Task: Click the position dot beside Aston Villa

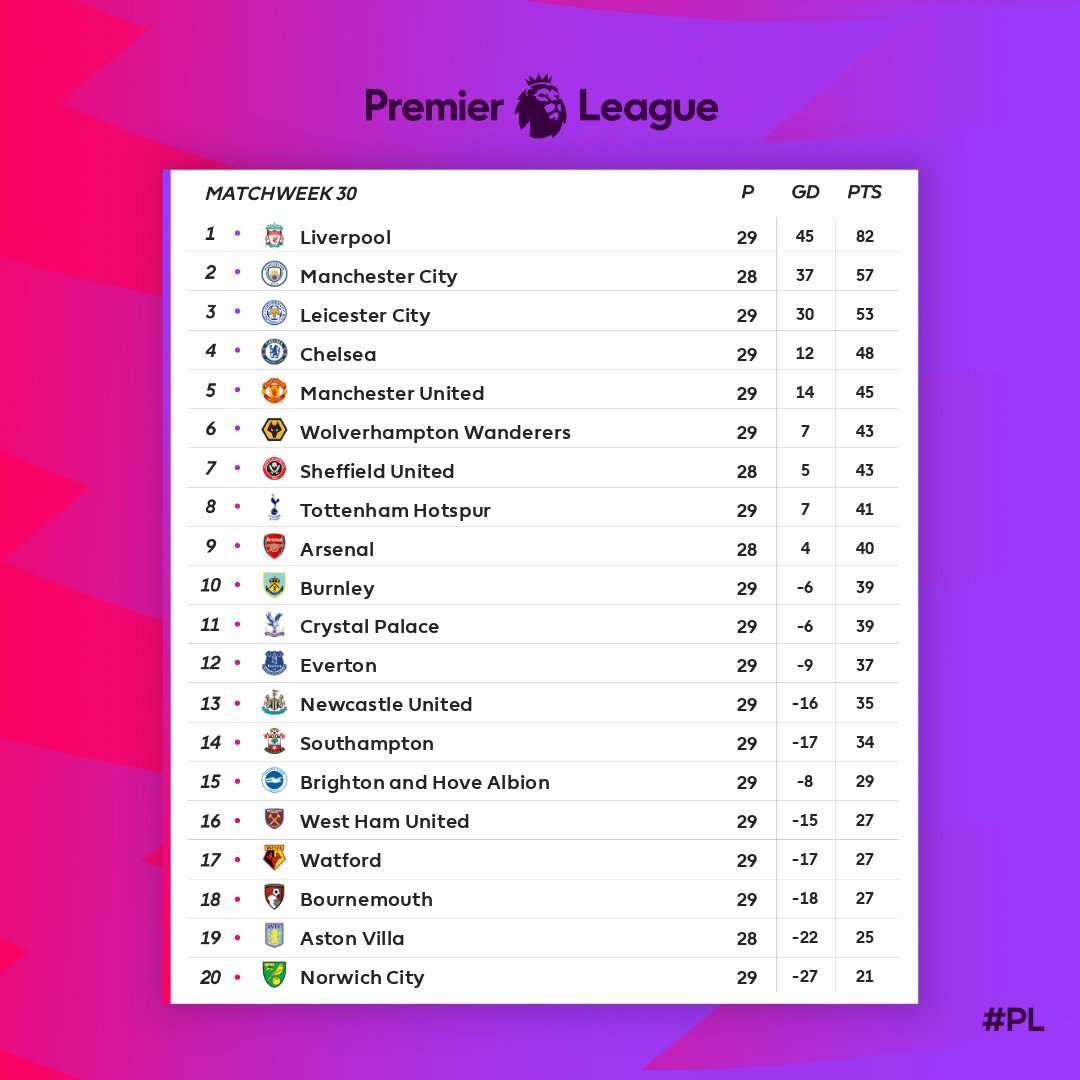Action: pyautogui.click(x=238, y=938)
